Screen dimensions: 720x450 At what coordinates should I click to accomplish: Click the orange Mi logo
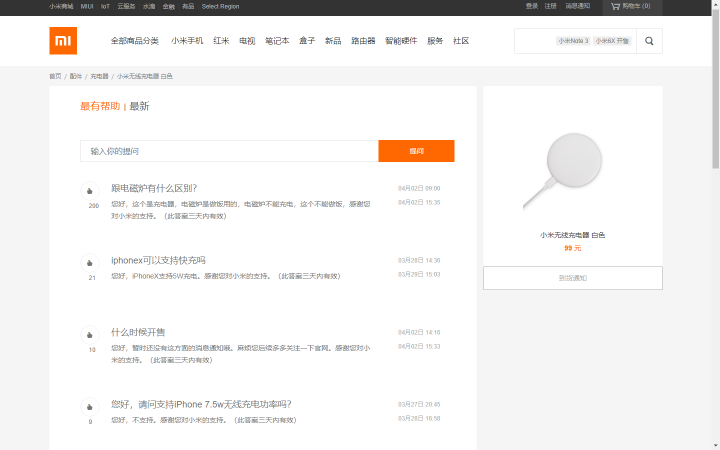(63, 40)
